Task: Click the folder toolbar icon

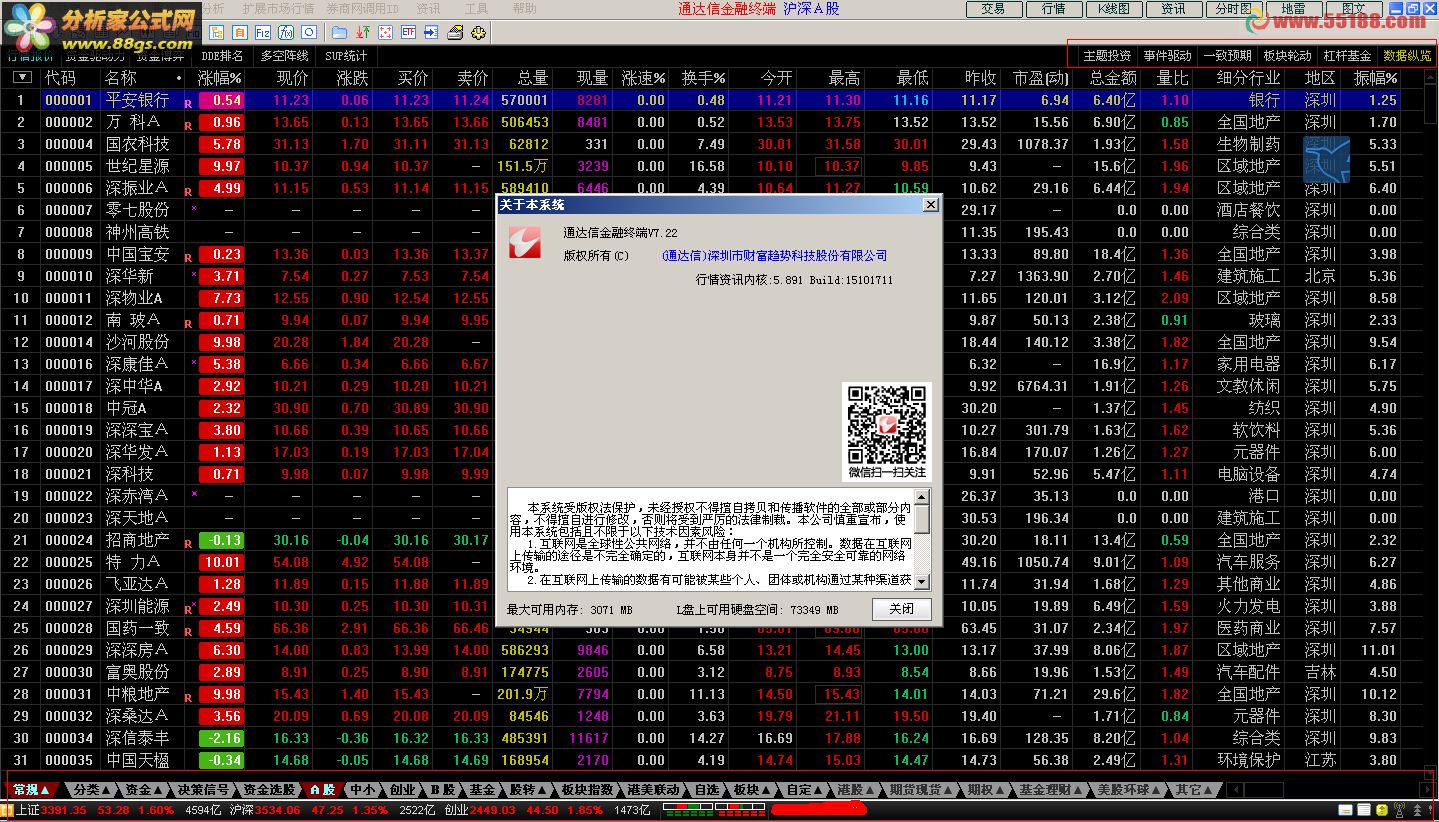Action: tap(339, 32)
